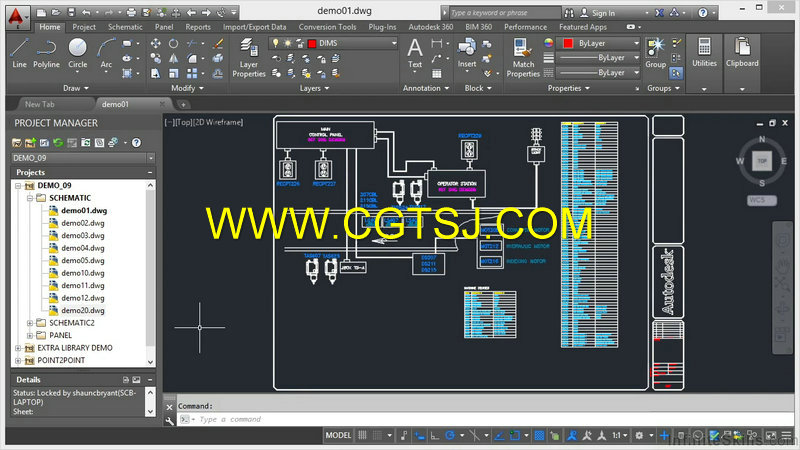The image size is (800, 450).
Task: Toggle annotation visibility in status bar
Action: 572,435
